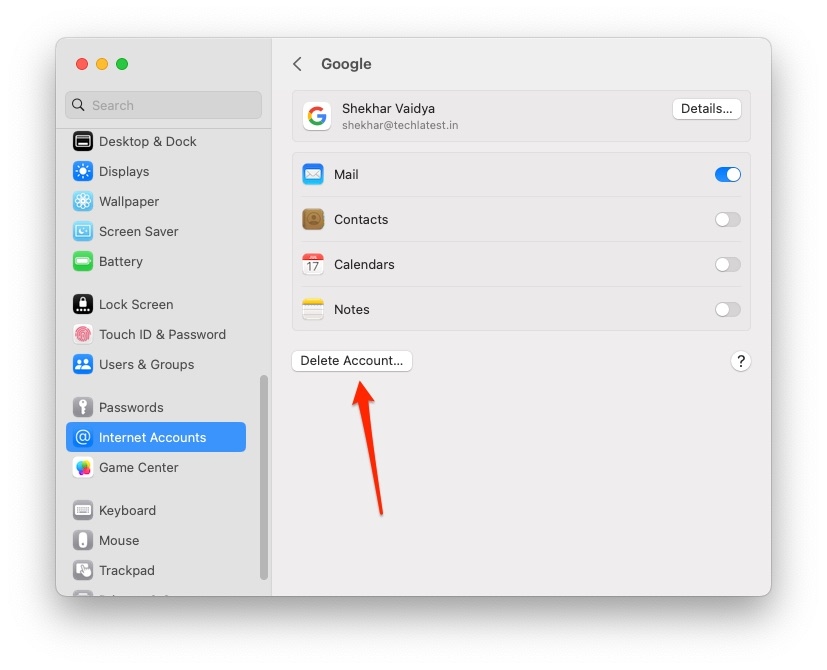Viewport: 827px width, 670px height.
Task: Click the Google page title
Action: 346,64
